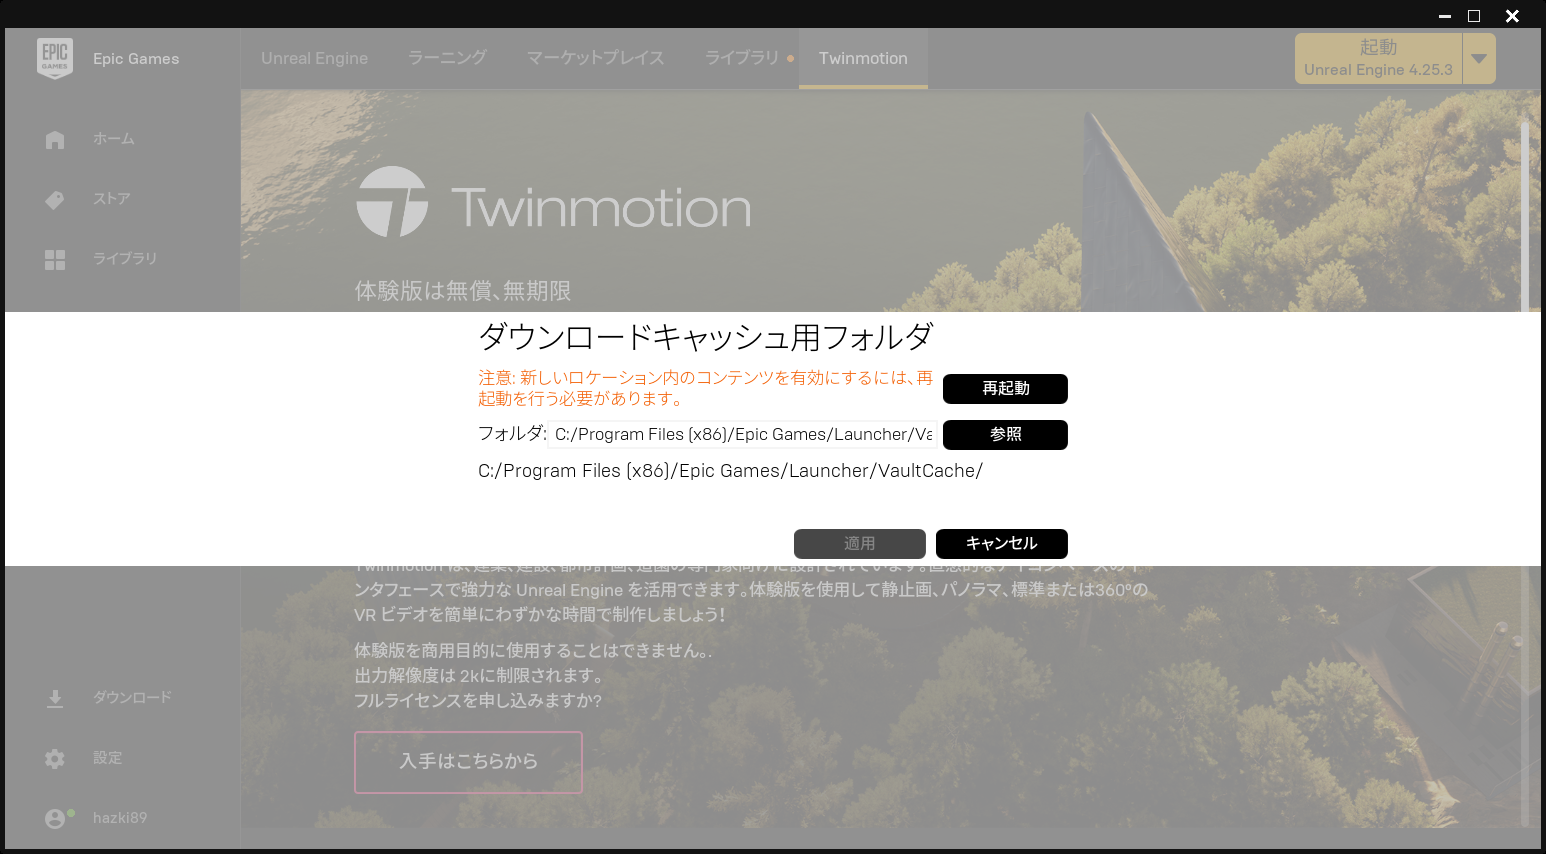This screenshot has width=1546, height=854.
Task: Click the フルライセンスを申し込みますか? text
Action: point(478,701)
